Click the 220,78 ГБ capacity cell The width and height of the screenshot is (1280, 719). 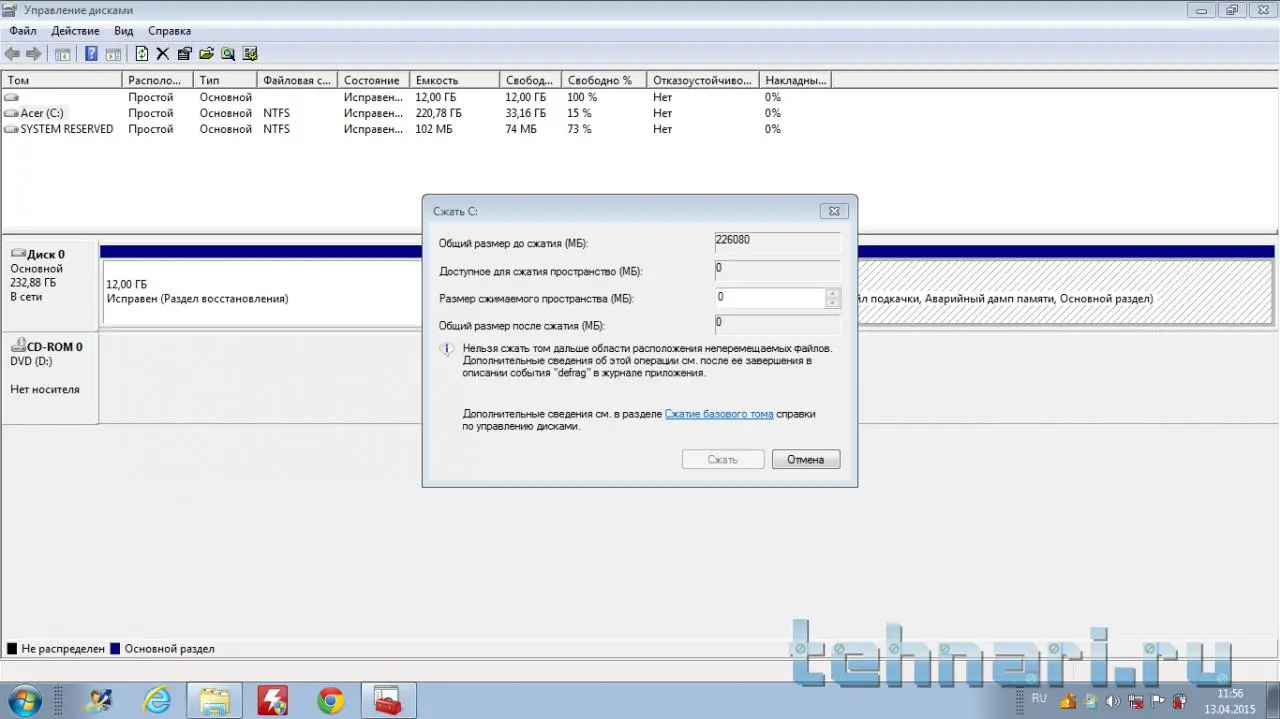pos(438,113)
